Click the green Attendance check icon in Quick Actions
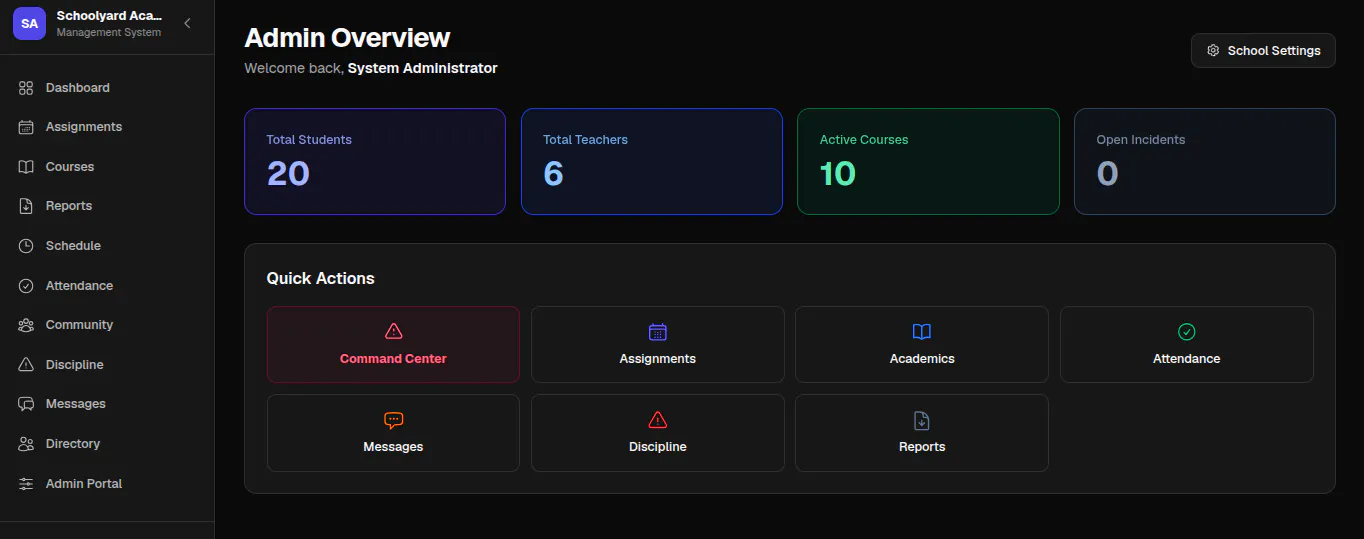 click(1186, 331)
